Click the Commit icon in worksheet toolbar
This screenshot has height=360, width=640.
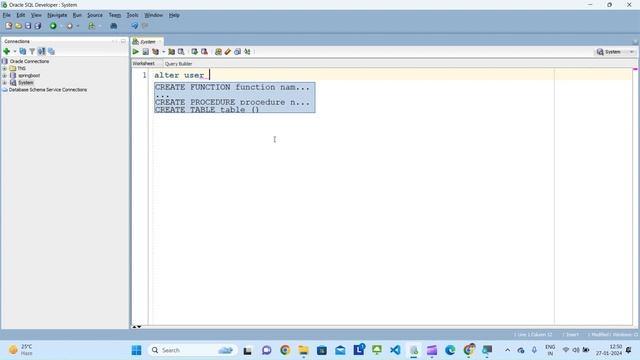click(x=195, y=52)
